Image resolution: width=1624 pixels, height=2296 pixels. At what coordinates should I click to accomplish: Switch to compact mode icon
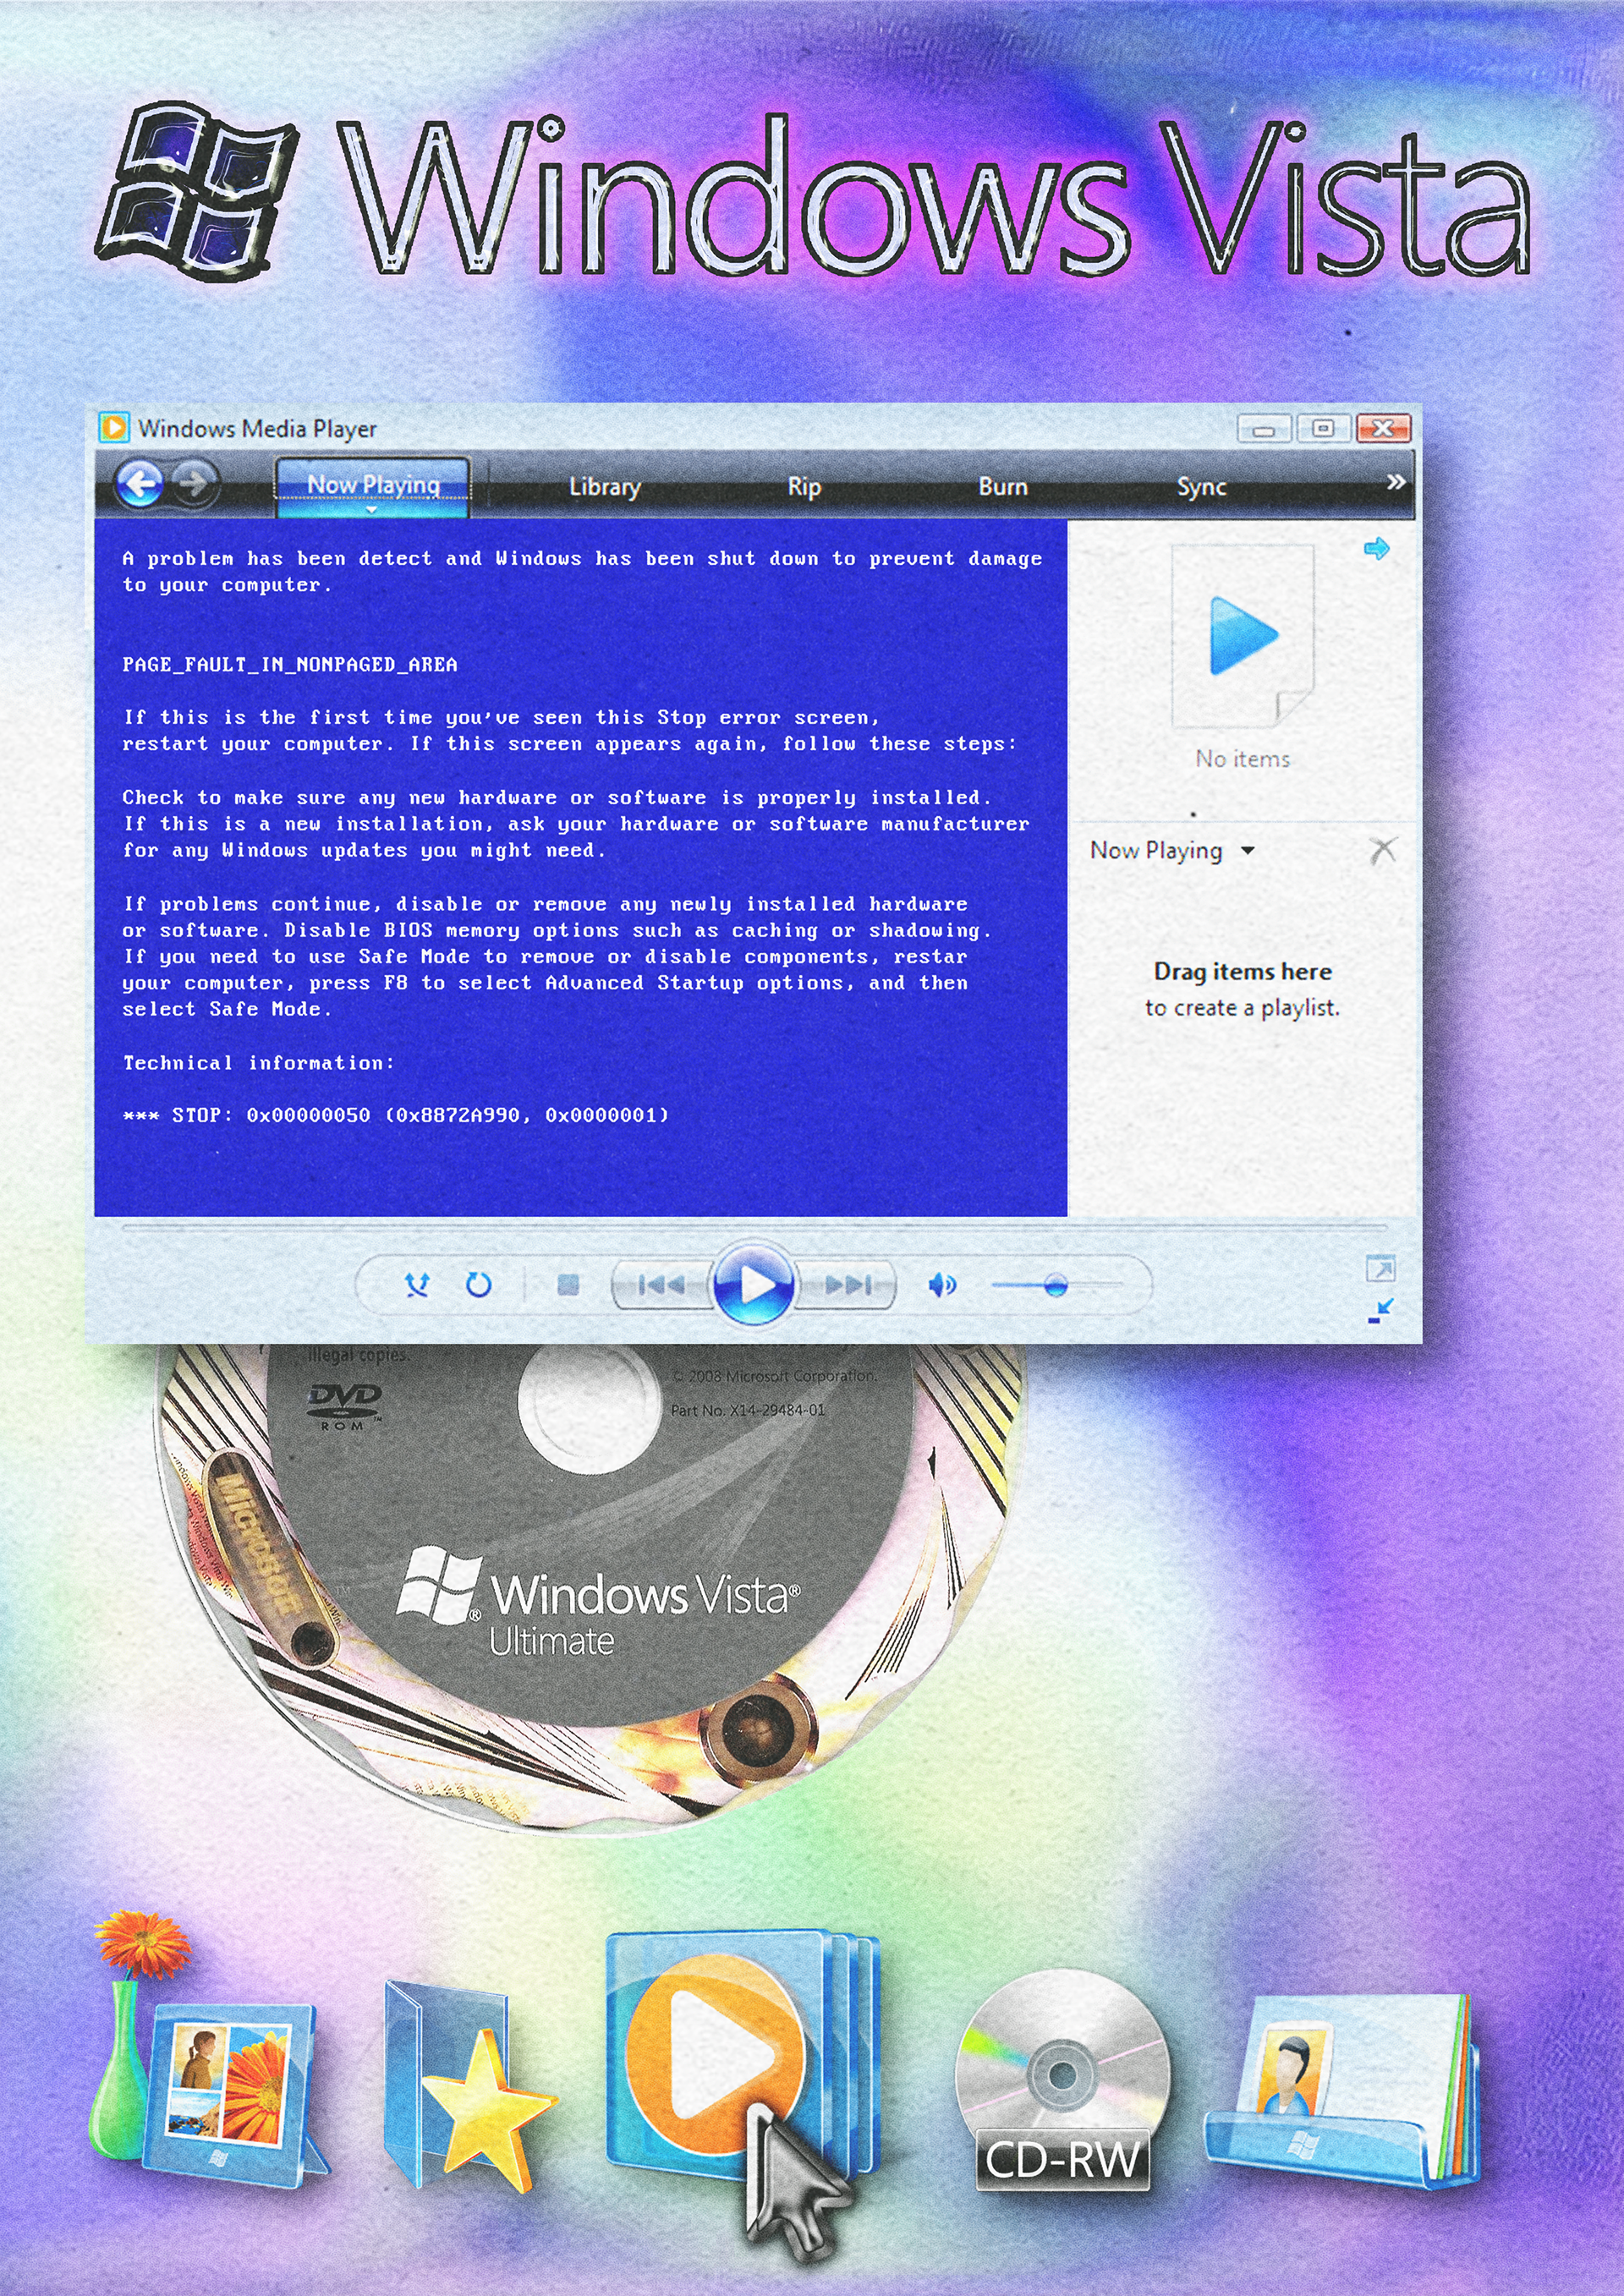coord(1380,1311)
